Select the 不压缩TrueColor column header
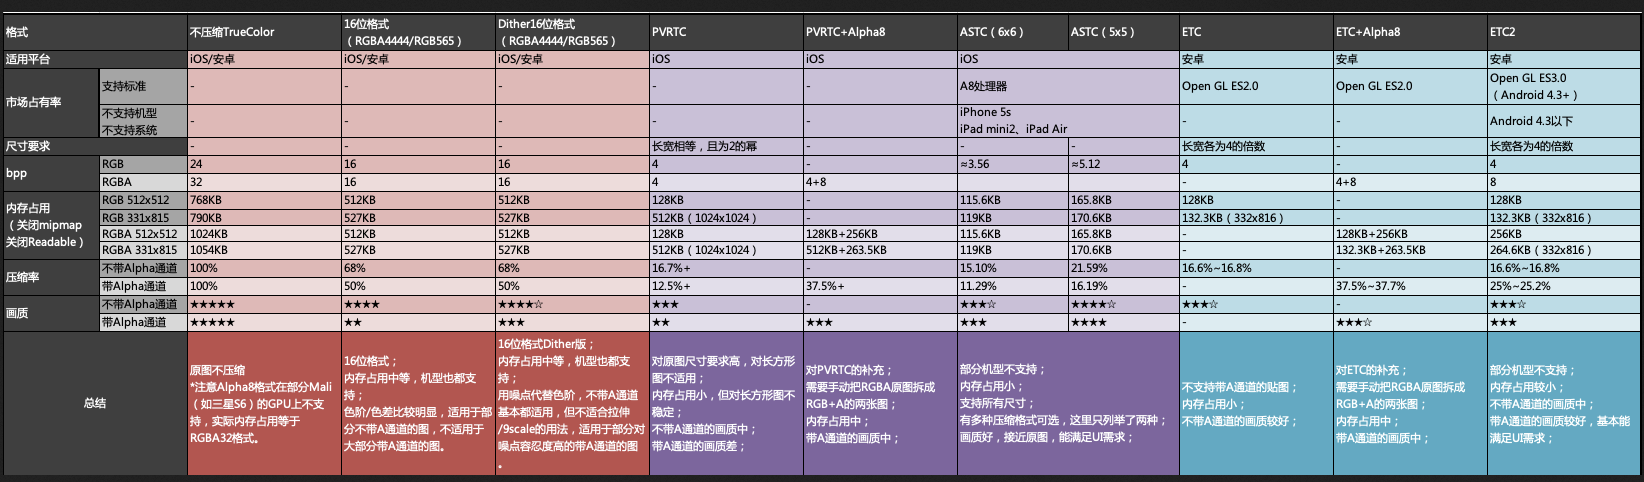Image resolution: width=1644 pixels, height=482 pixels. (x=264, y=32)
